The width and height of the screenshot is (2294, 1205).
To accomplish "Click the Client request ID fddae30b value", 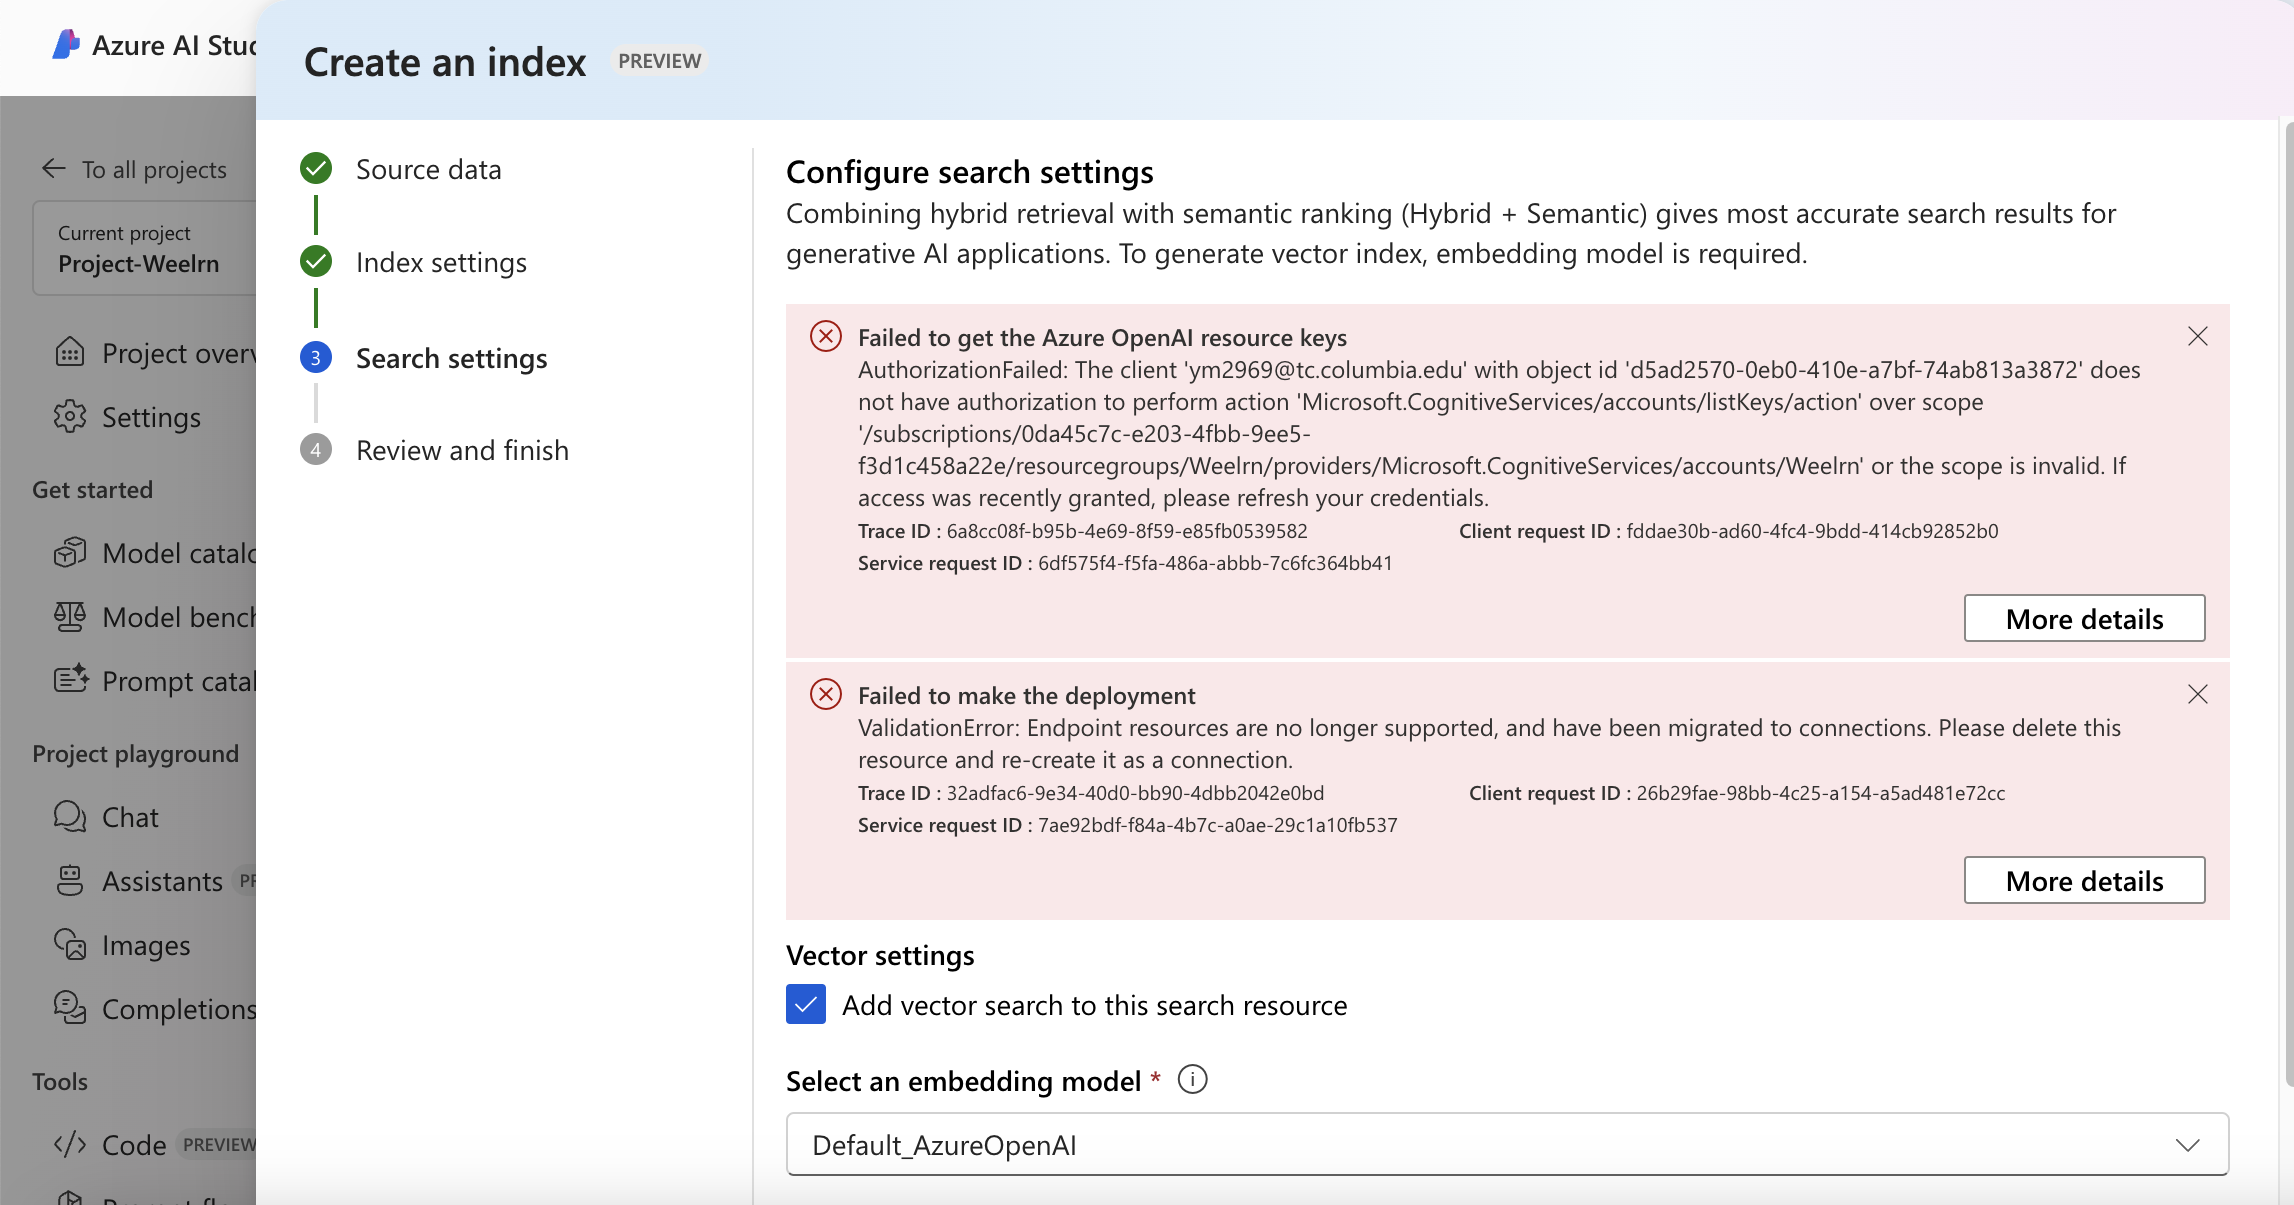I will point(1812,531).
